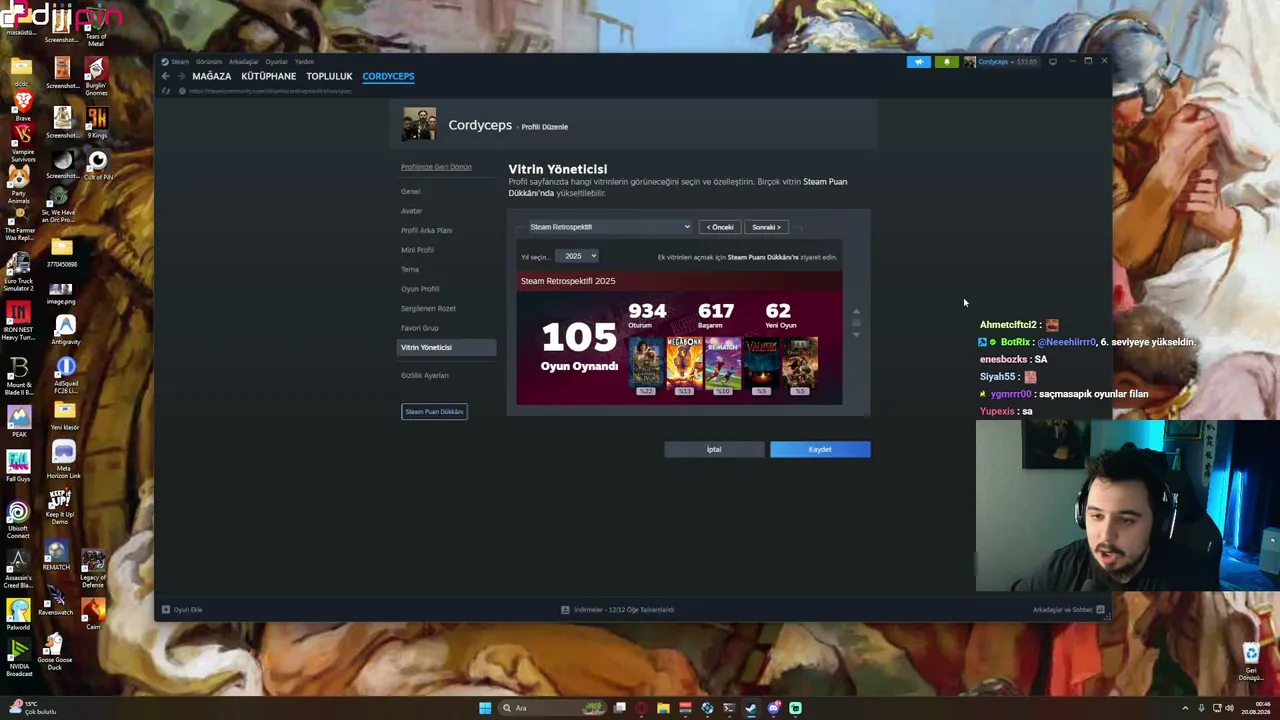
Task: Open the İndirmeler downloads status
Action: [618, 610]
